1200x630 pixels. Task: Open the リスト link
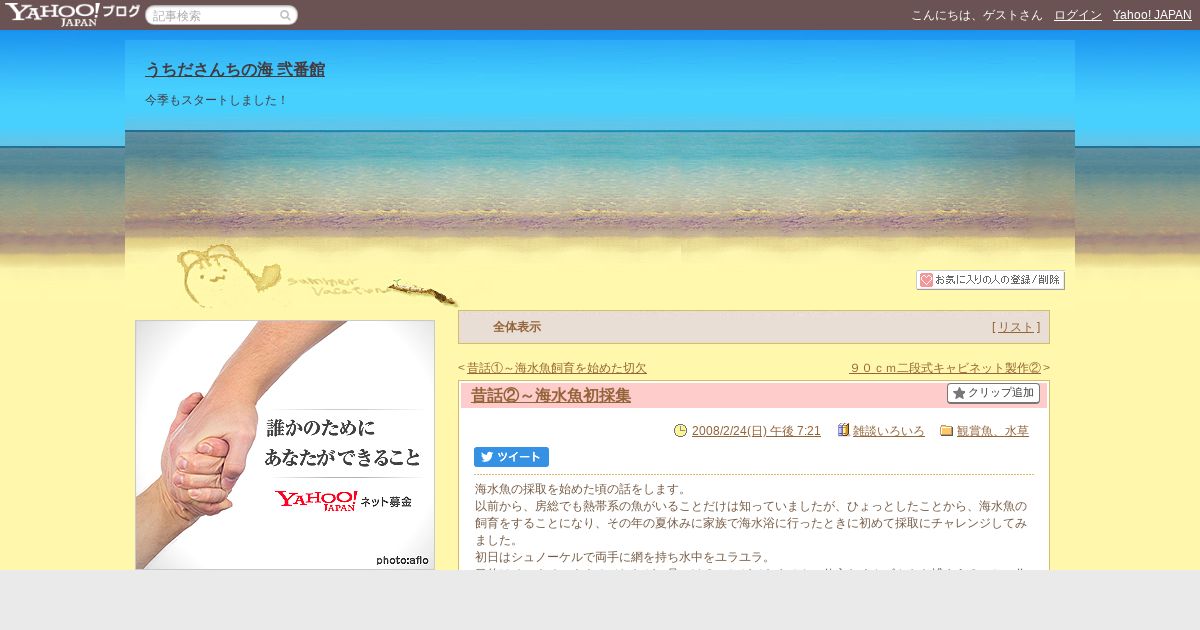pos(1016,327)
